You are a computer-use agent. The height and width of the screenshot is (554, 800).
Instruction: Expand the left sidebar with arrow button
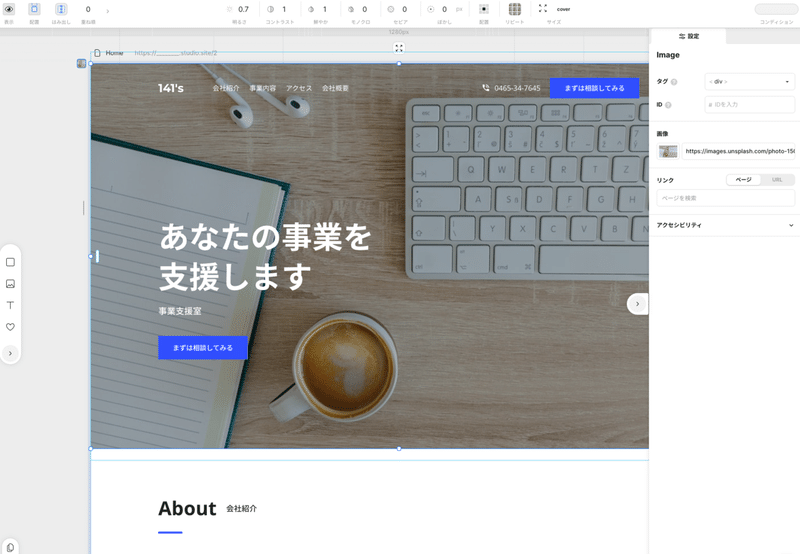[10, 353]
